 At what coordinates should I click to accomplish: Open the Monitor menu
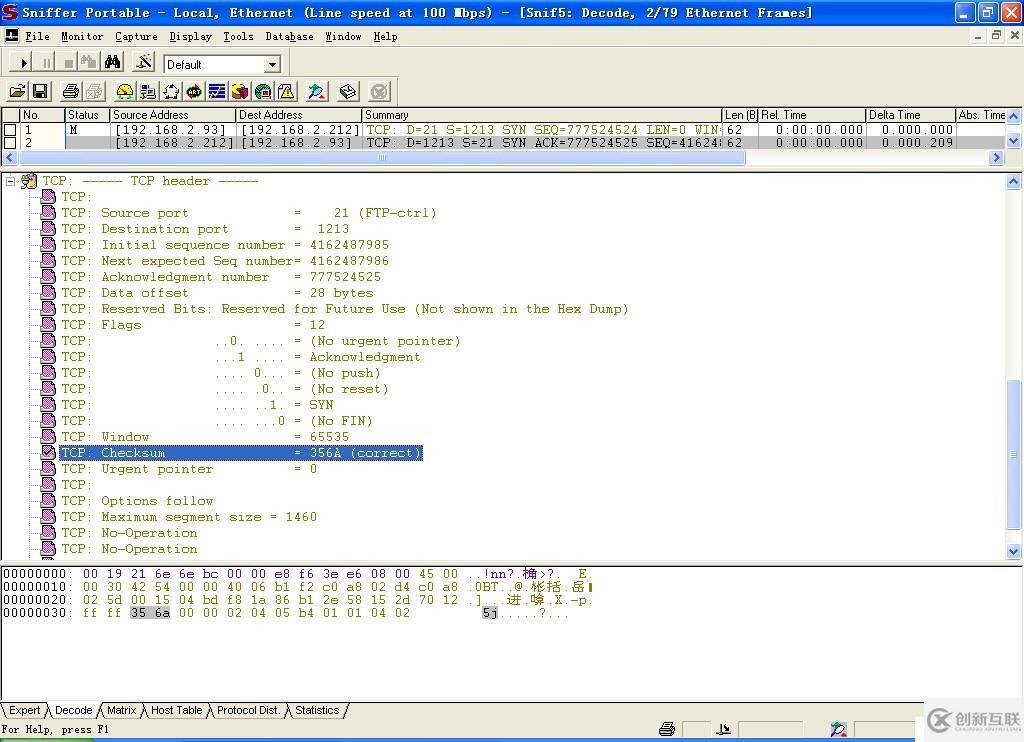click(x=82, y=37)
